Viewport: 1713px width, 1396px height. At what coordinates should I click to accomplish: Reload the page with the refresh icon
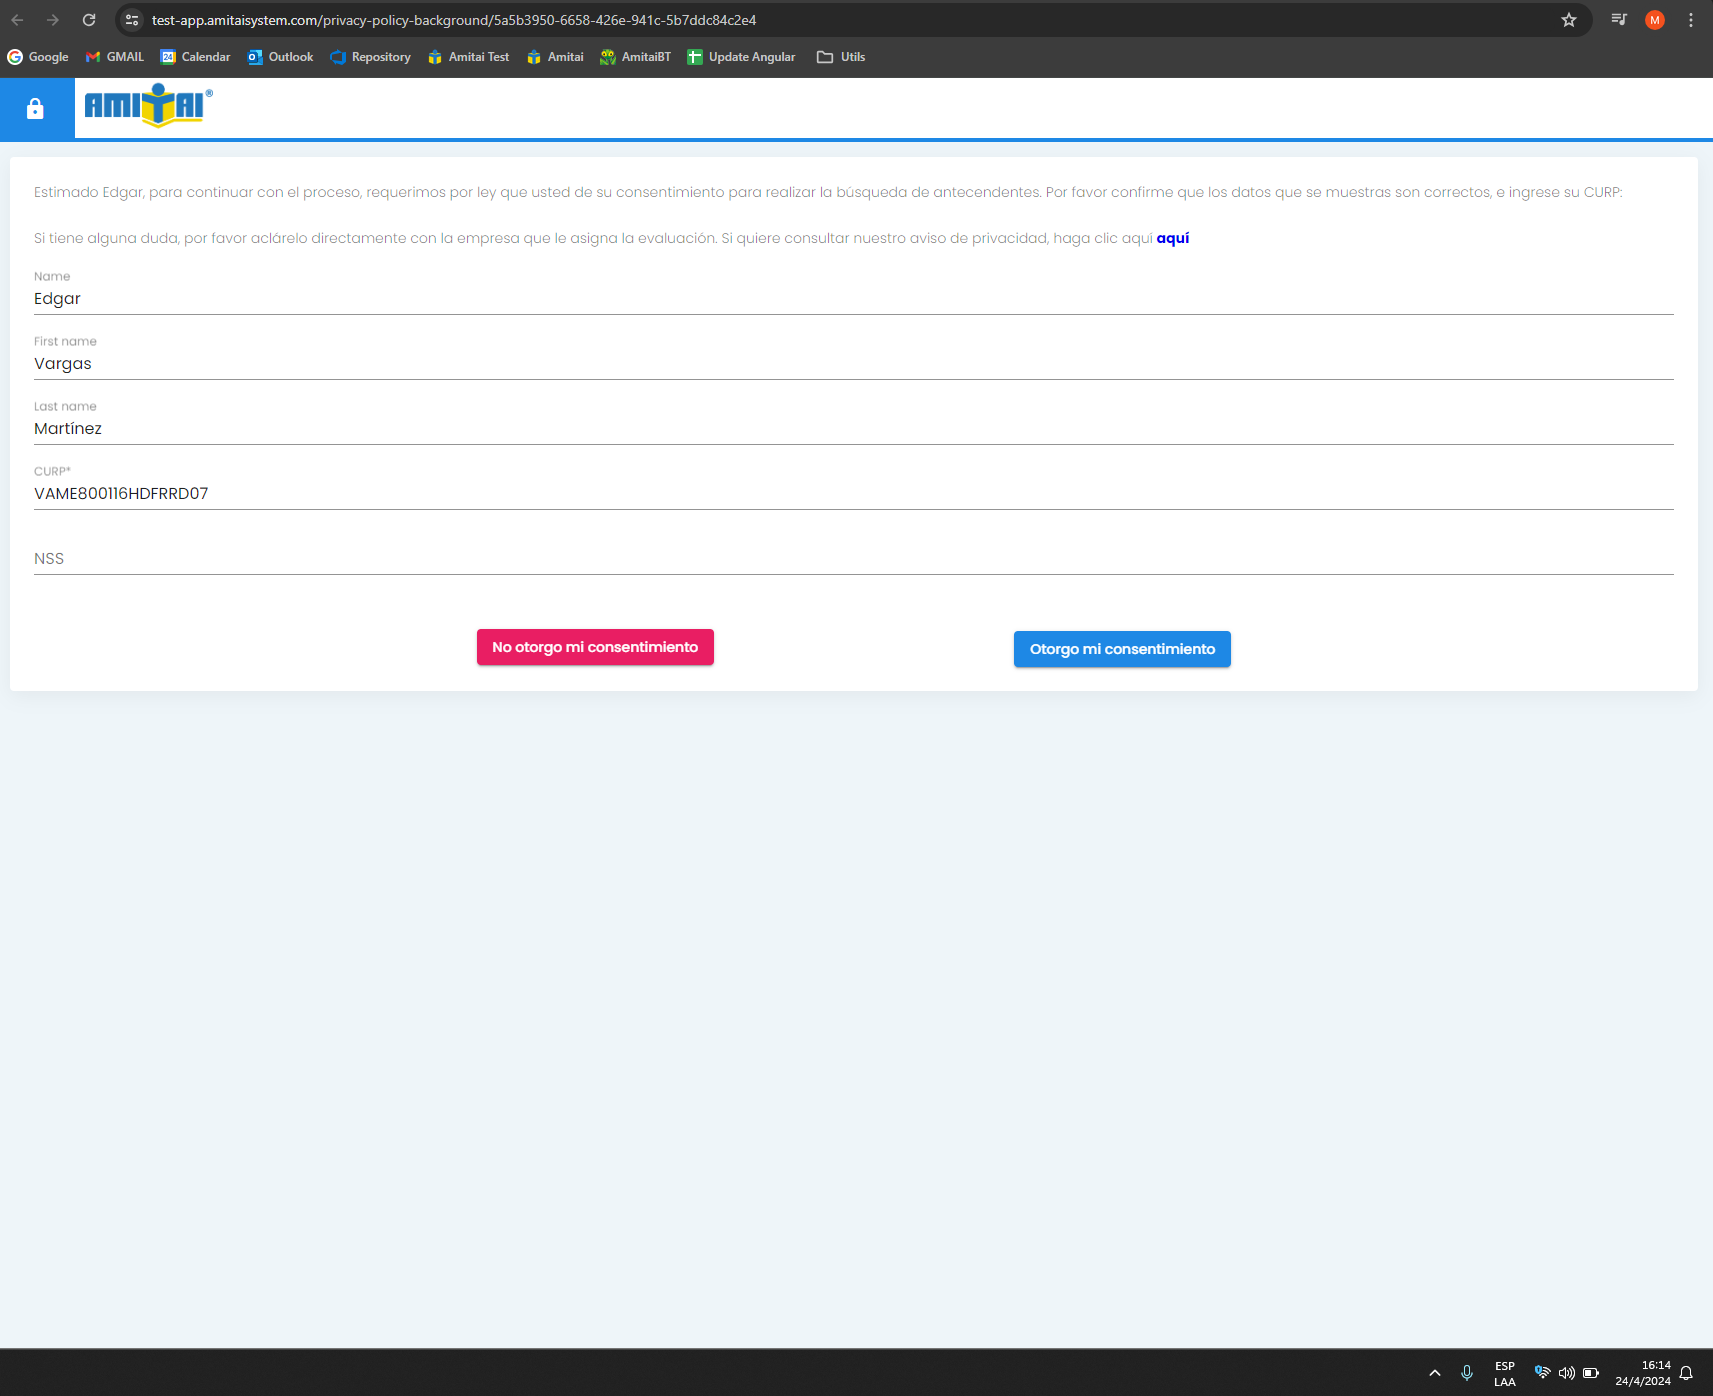(89, 20)
